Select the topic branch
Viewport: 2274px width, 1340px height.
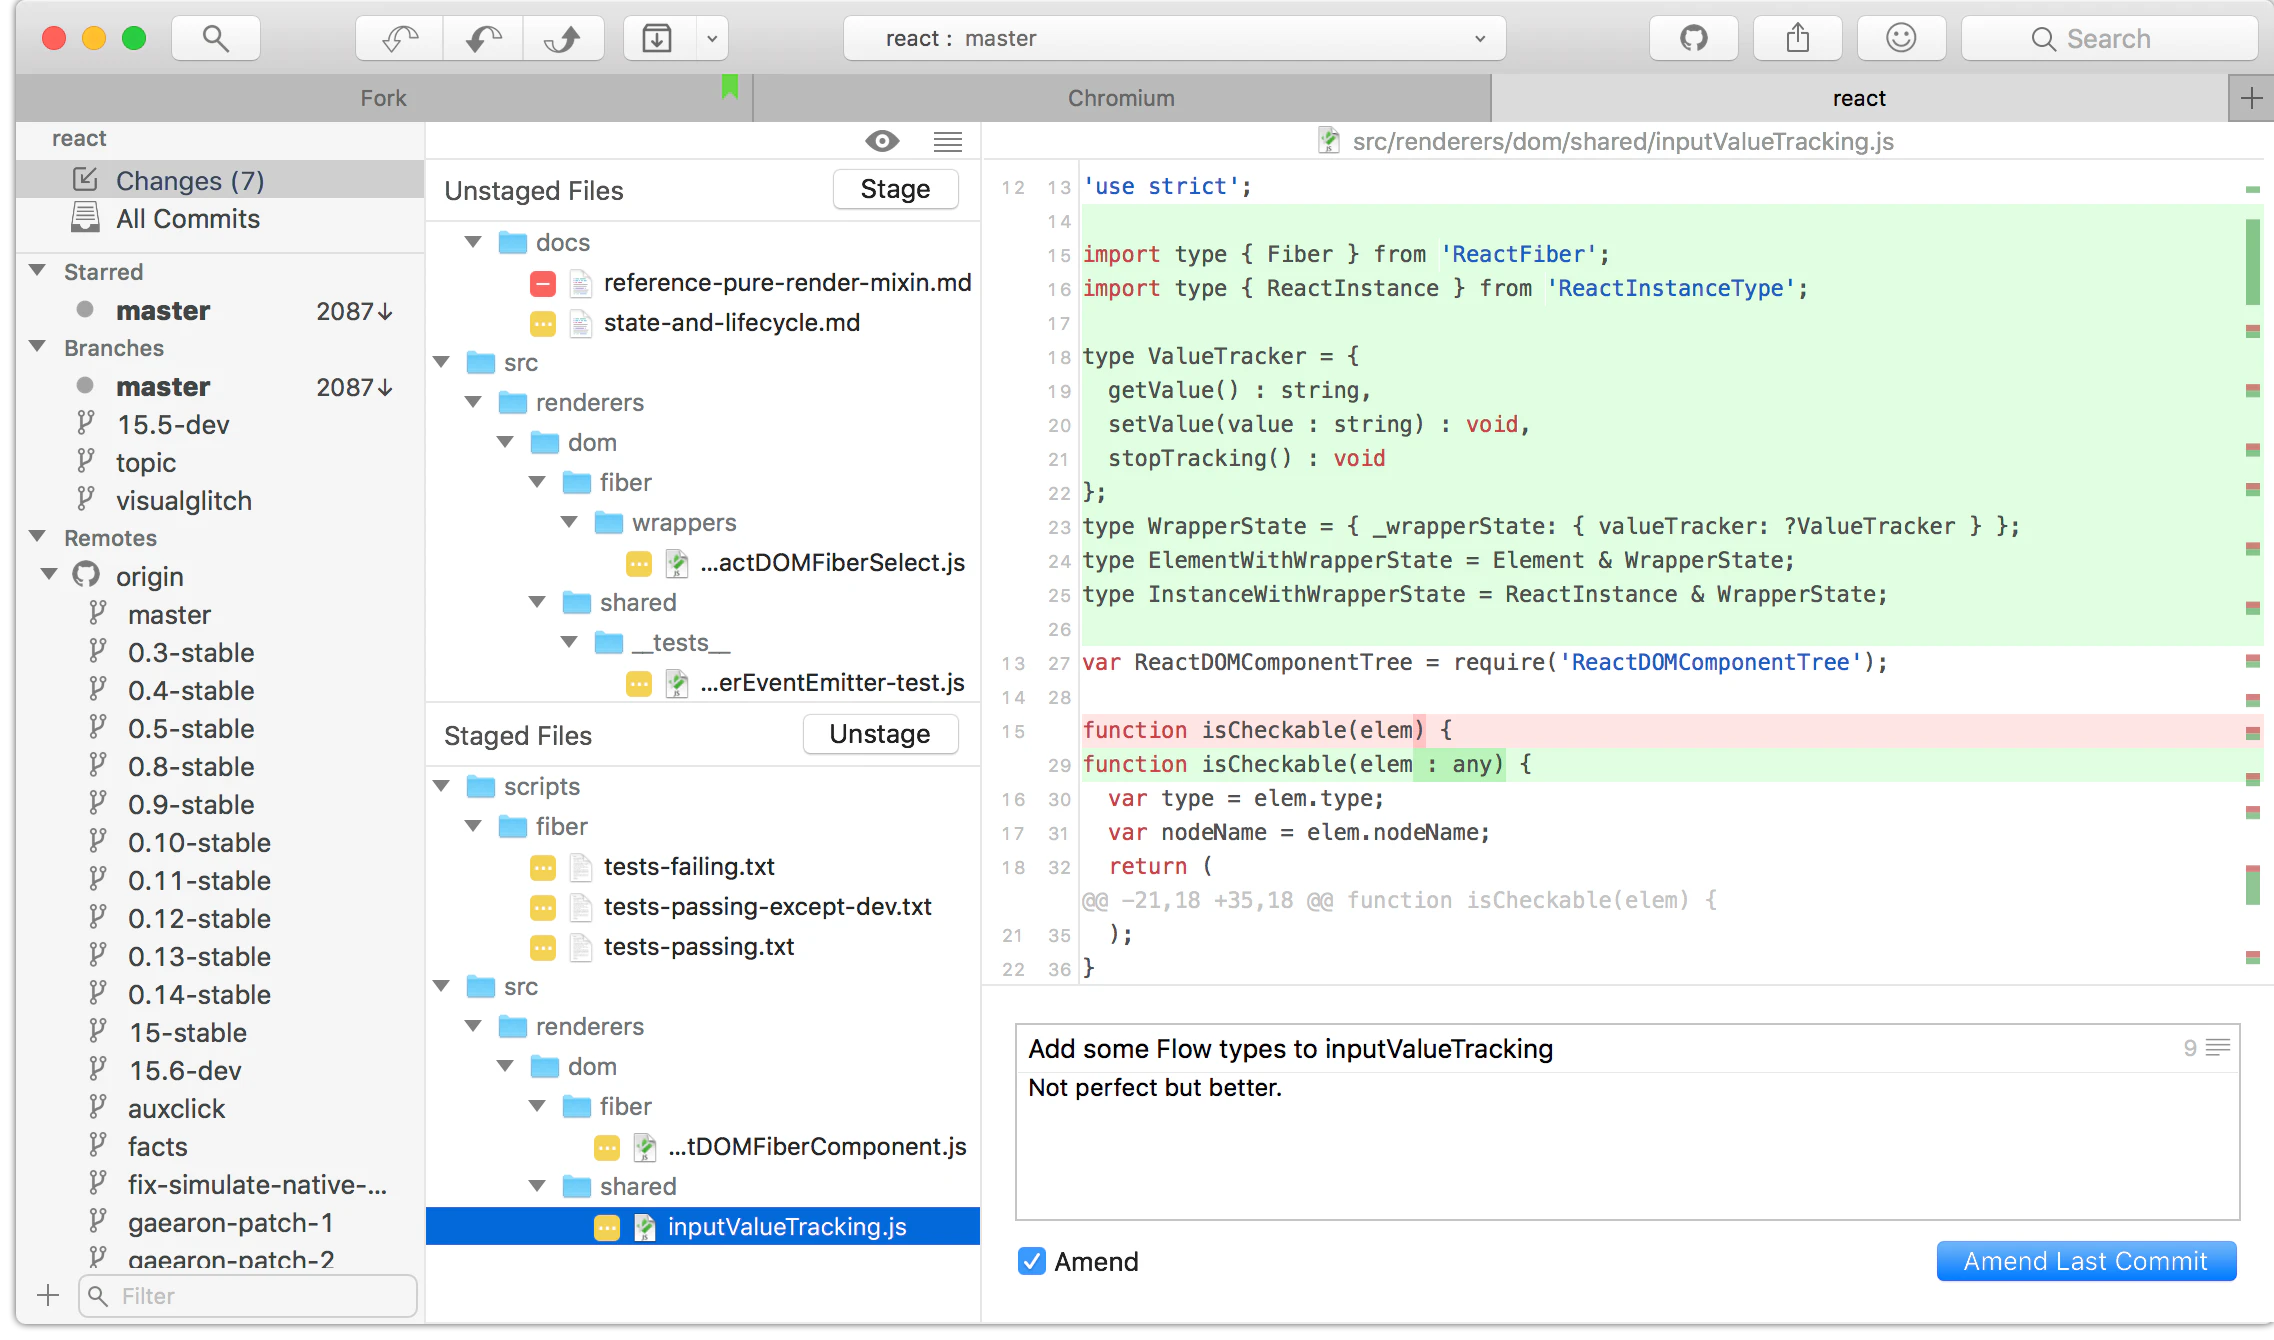[x=220, y=462]
